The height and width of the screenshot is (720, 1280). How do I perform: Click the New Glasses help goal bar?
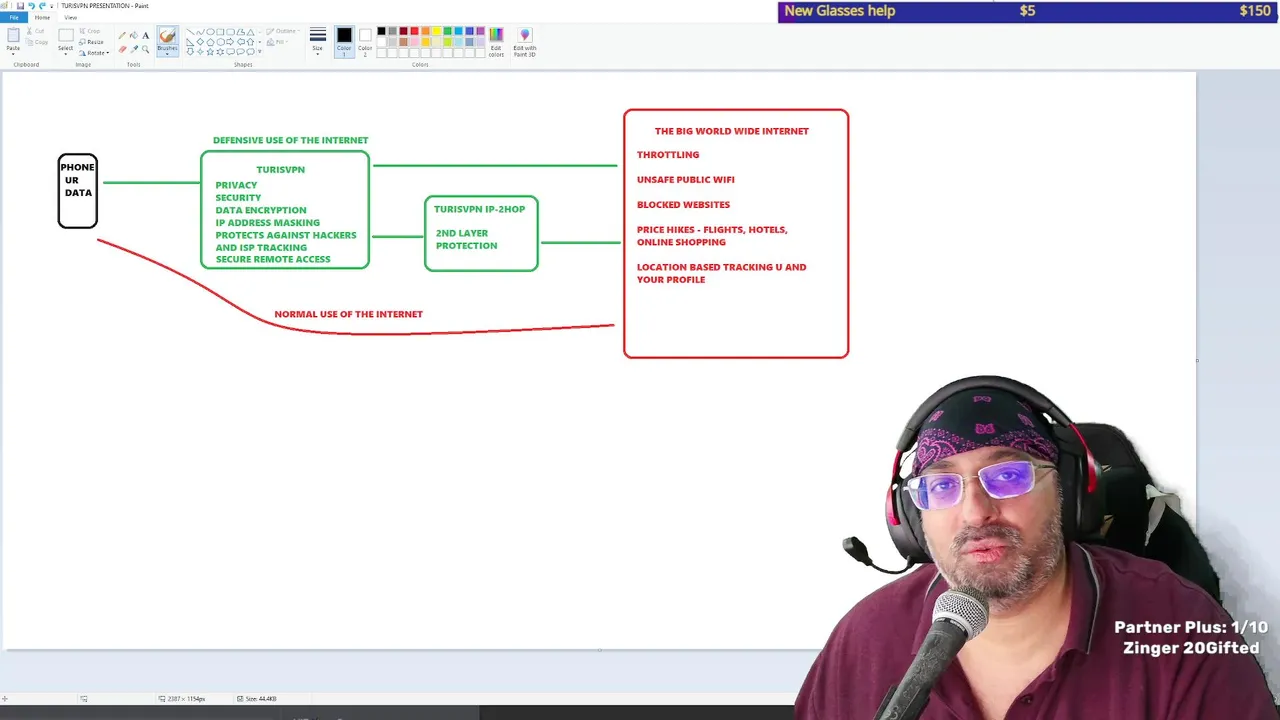[x=1029, y=11]
